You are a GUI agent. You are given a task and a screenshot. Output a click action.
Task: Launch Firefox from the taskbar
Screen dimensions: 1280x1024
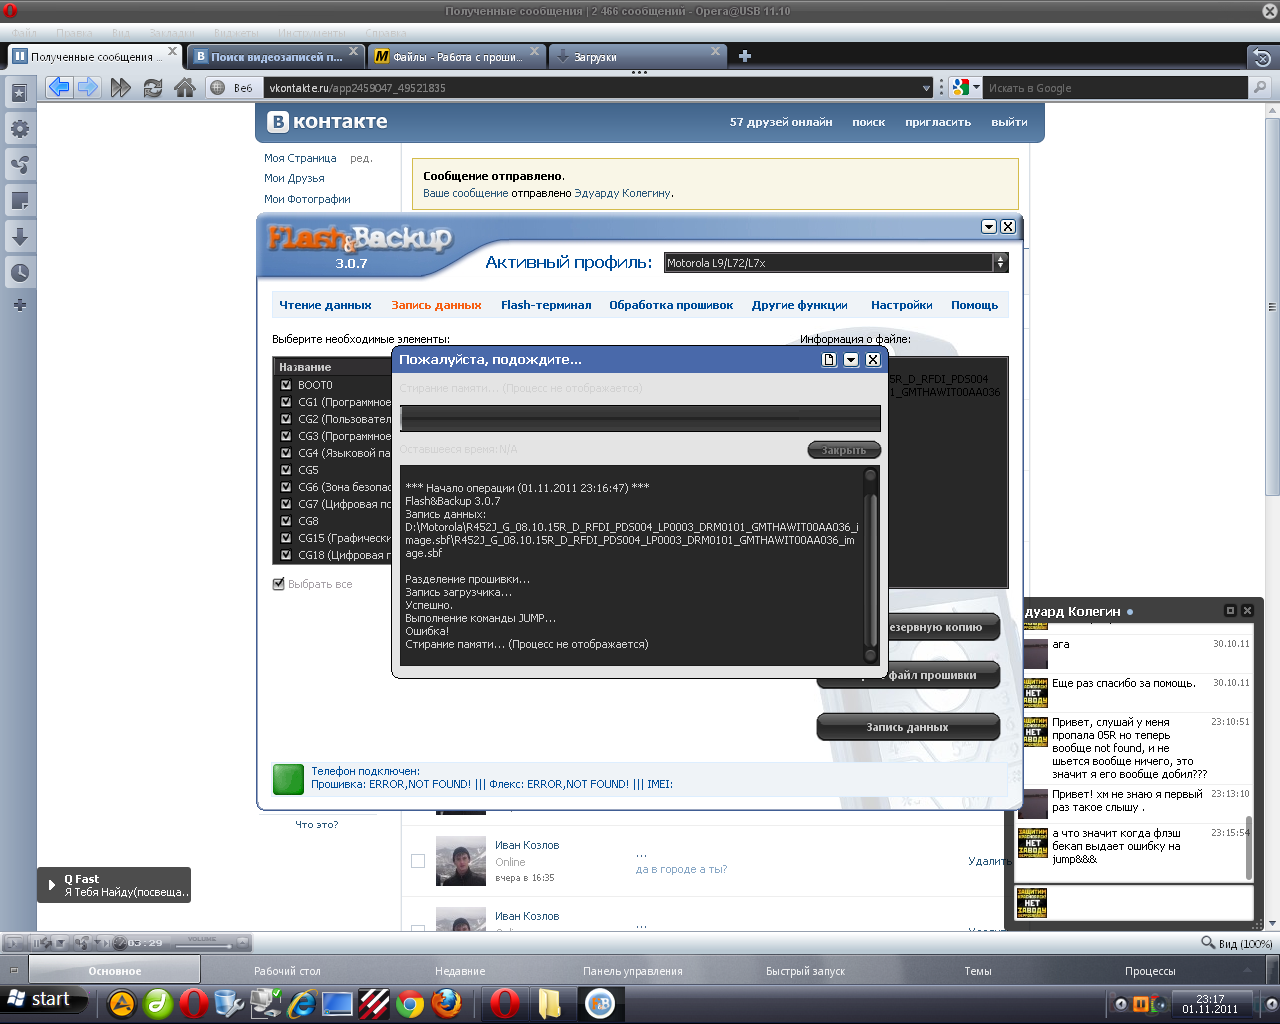(x=446, y=1003)
